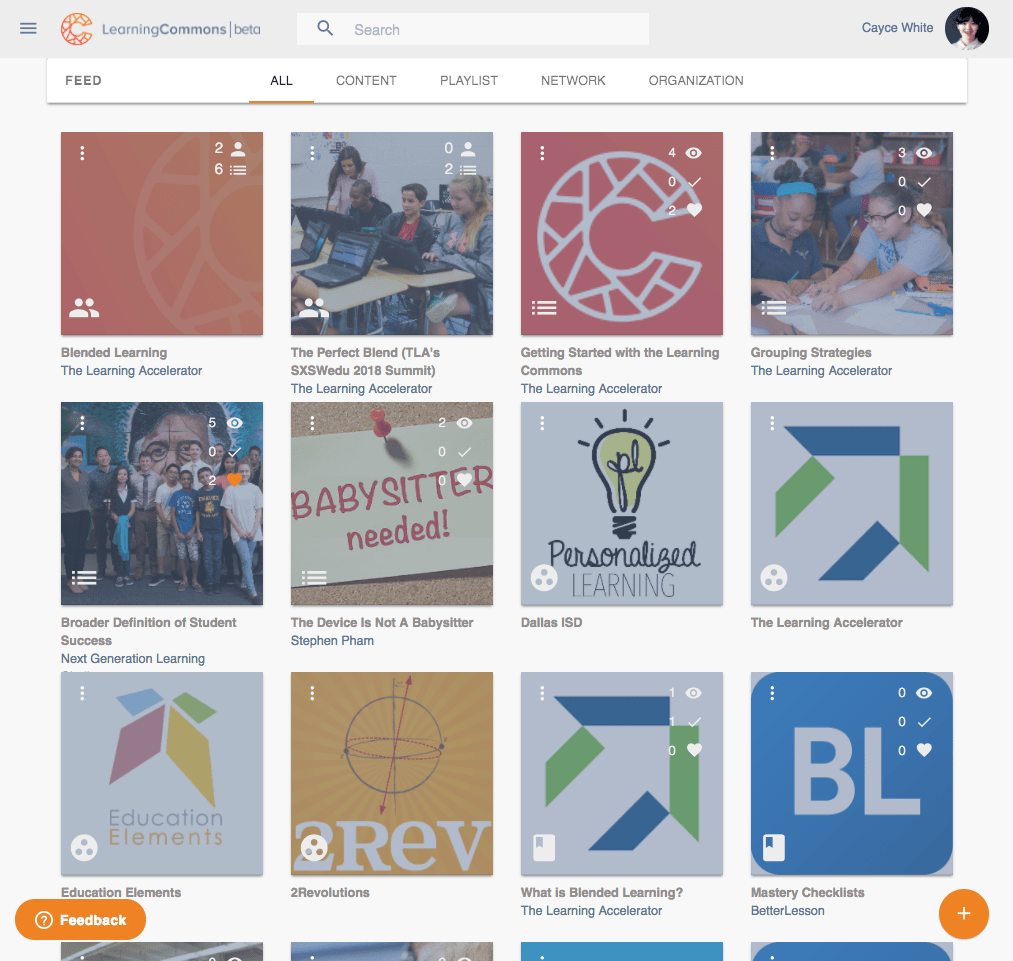The height and width of the screenshot is (961, 1013).
Task: Toggle heart favorite on Grouping Strategies card
Action: coord(924,210)
